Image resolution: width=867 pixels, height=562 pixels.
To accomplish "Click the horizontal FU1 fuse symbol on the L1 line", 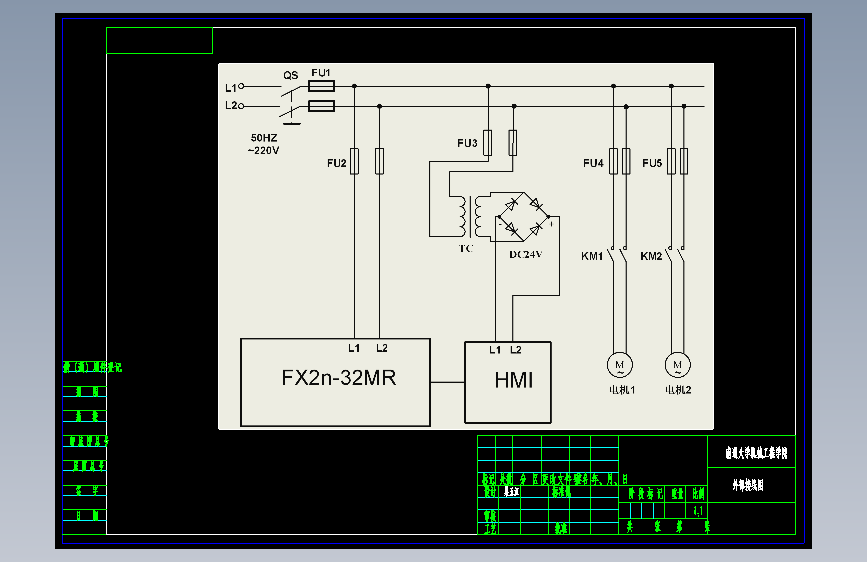I will click(x=321, y=86).
